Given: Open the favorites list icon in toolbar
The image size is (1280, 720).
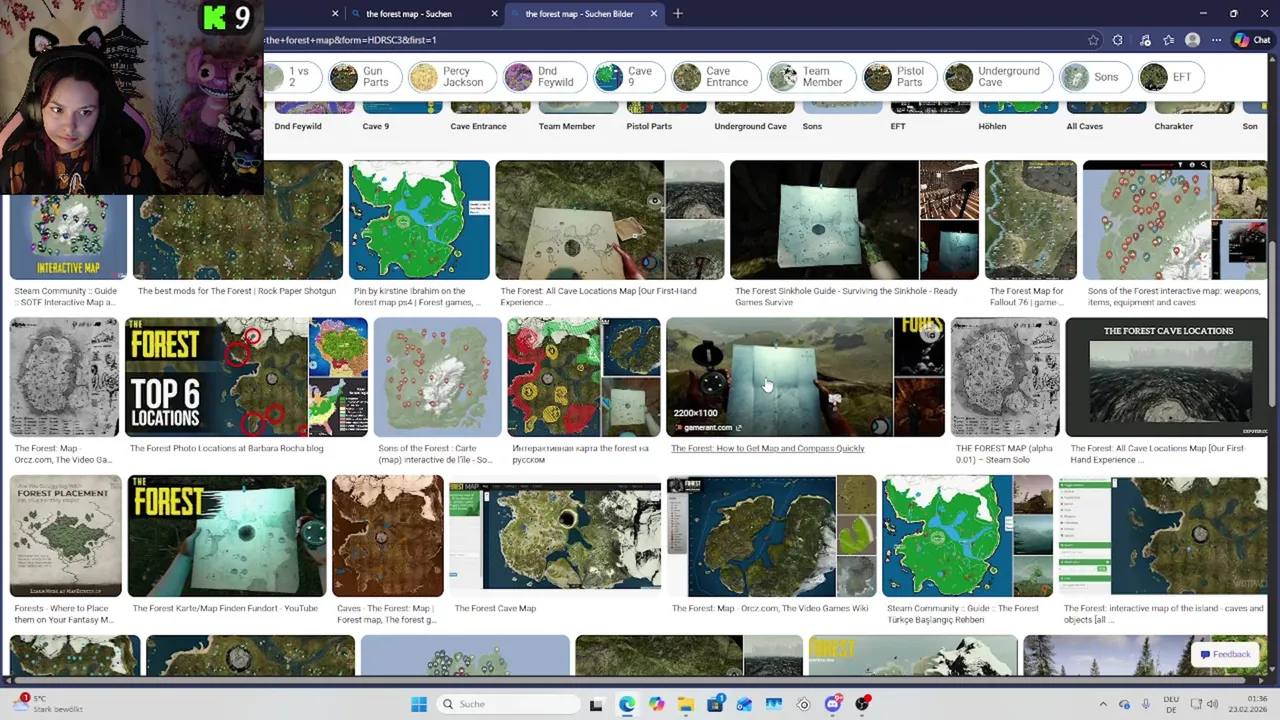Looking at the screenshot, I should (1168, 40).
